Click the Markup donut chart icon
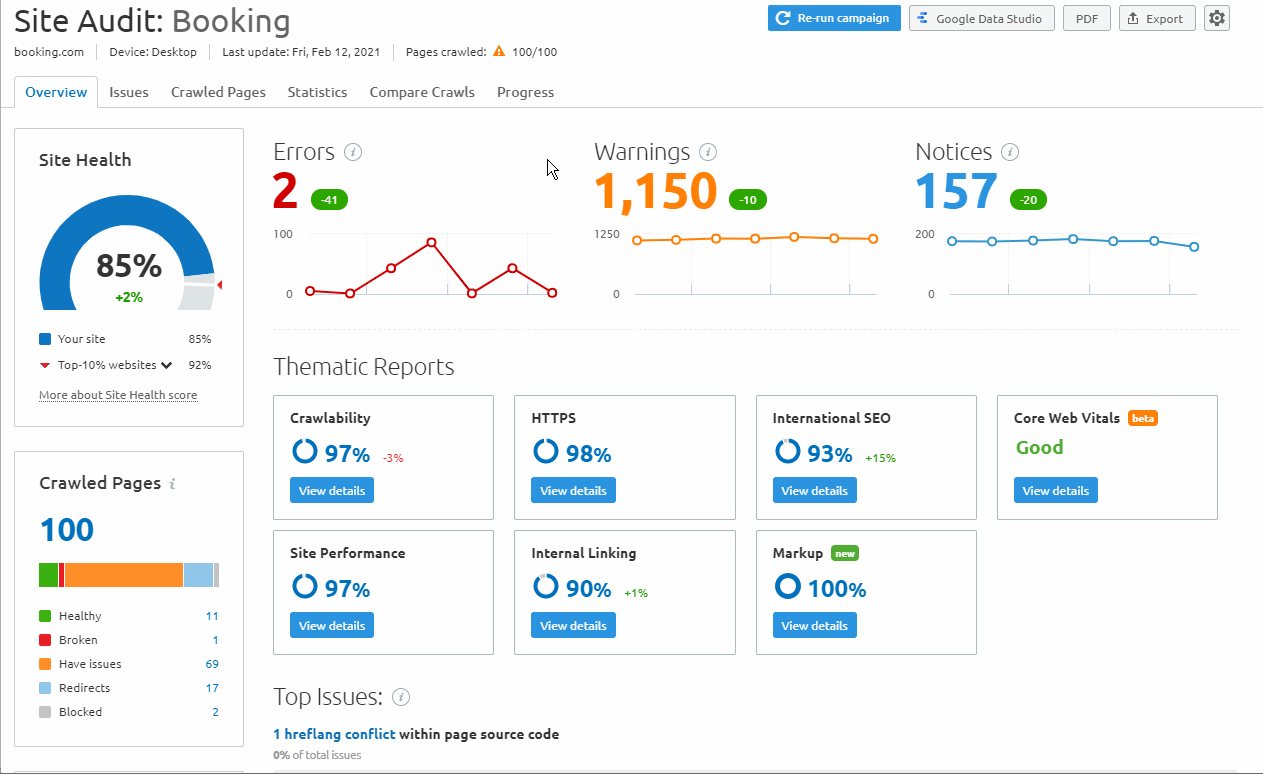 click(787, 587)
